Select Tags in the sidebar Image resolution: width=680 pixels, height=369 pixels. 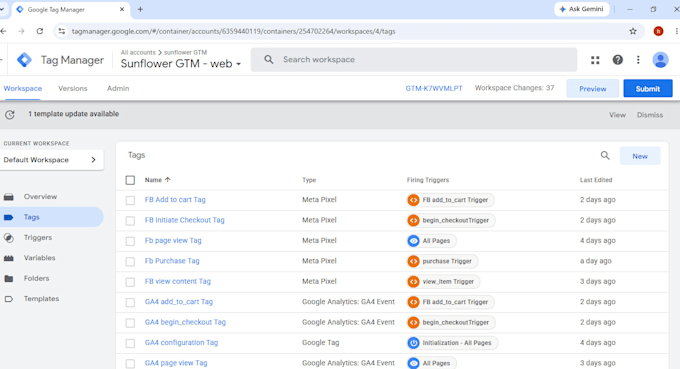(52, 217)
